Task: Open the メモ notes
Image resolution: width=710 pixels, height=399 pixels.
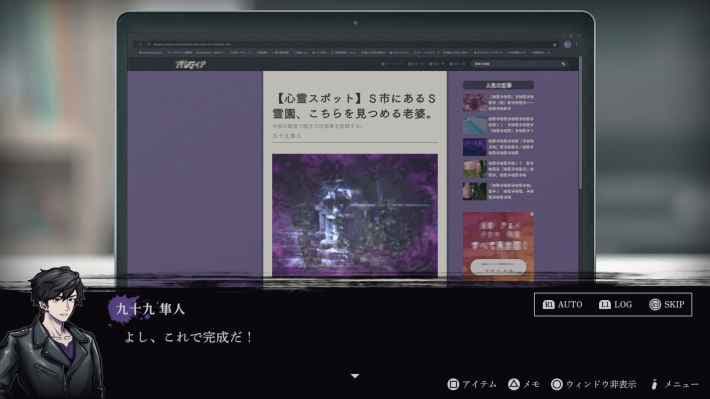Action: tap(531, 385)
